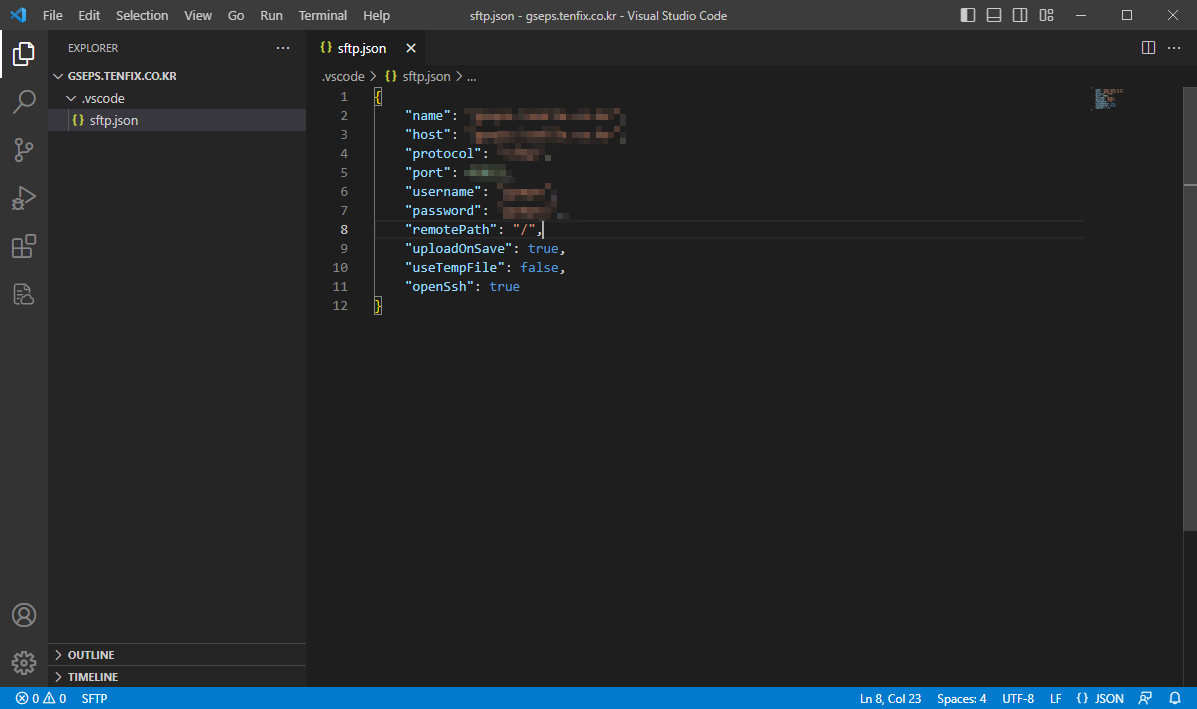
Task: Open the Go menu
Action: tap(236, 15)
